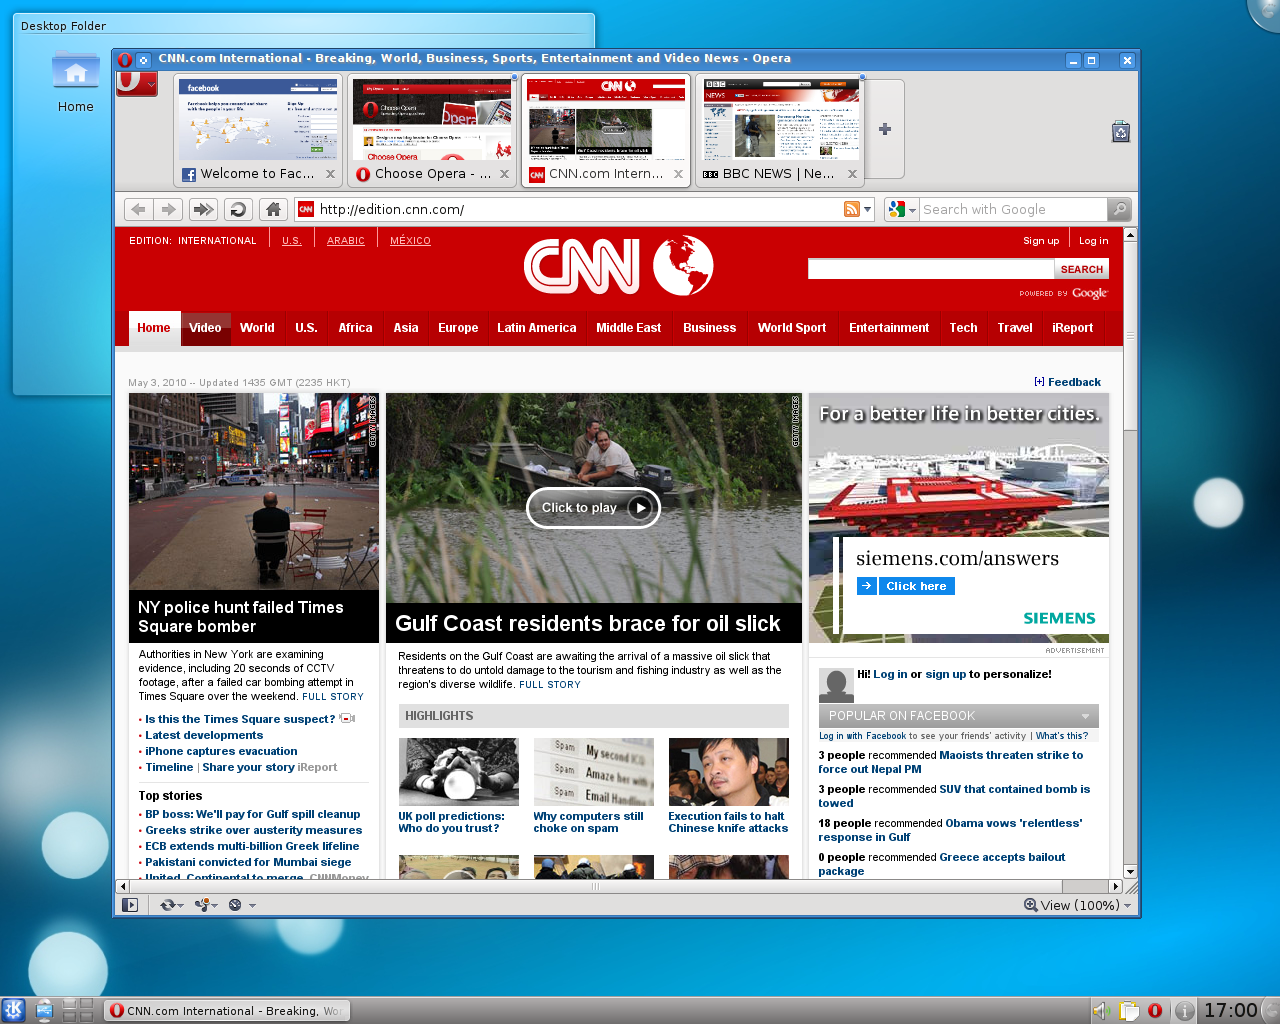This screenshot has width=1280, height=1024.
Task: Click the Search with Google field
Action: (1013, 209)
